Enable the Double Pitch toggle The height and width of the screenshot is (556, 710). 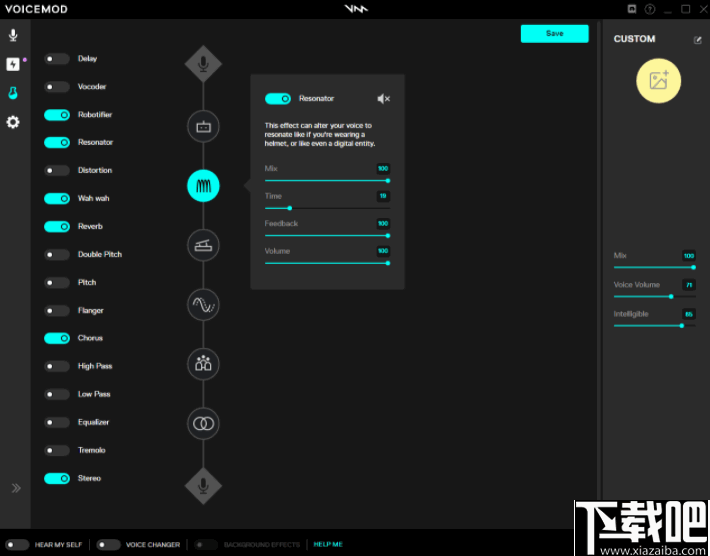coord(57,254)
